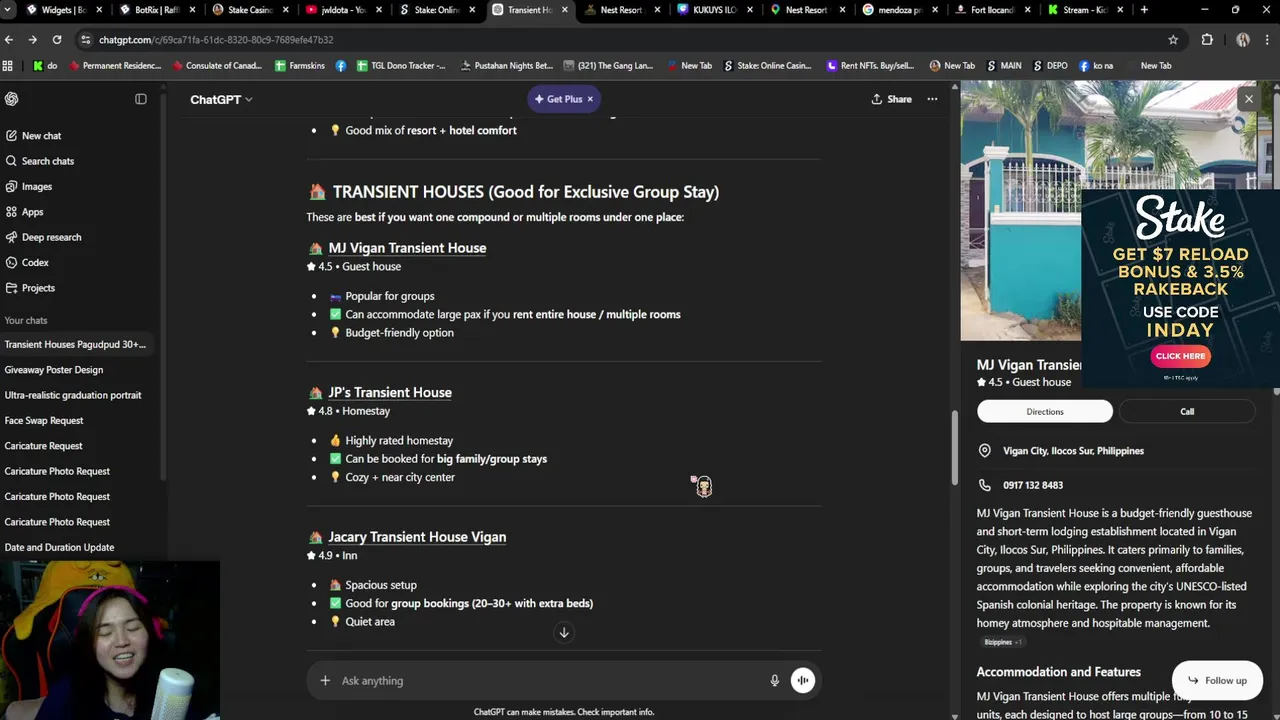Open the Permanent Residence bookmark
Viewport: 1280px width, 720px height.
point(114,66)
